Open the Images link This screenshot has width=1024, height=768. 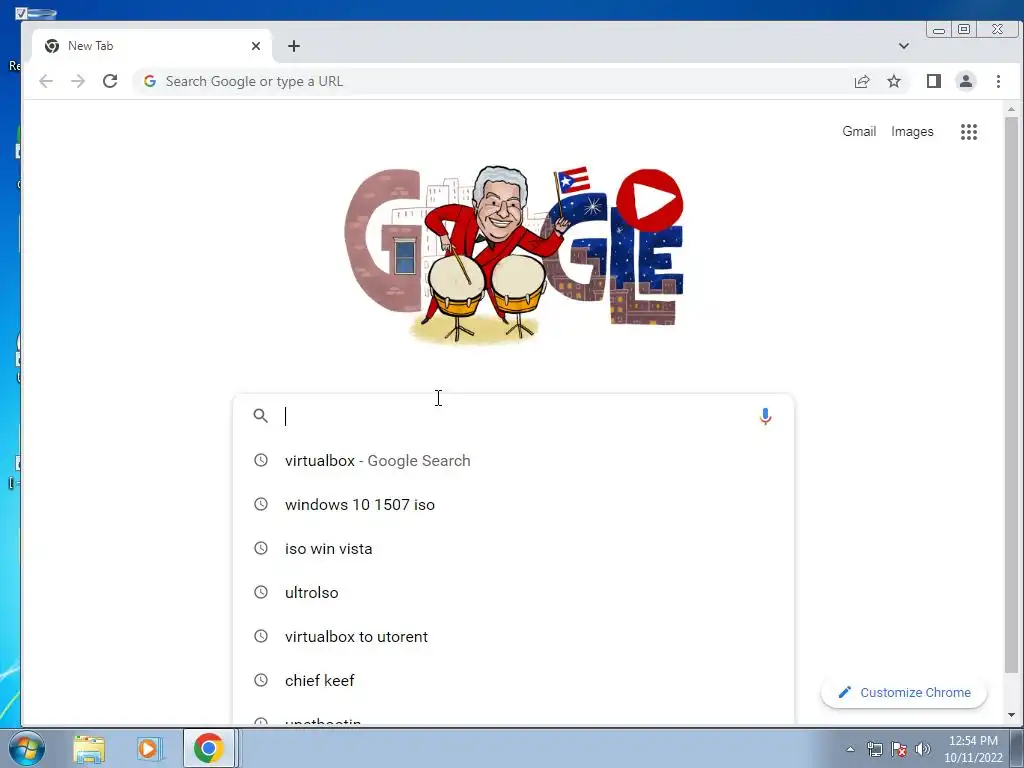pyautogui.click(x=912, y=131)
